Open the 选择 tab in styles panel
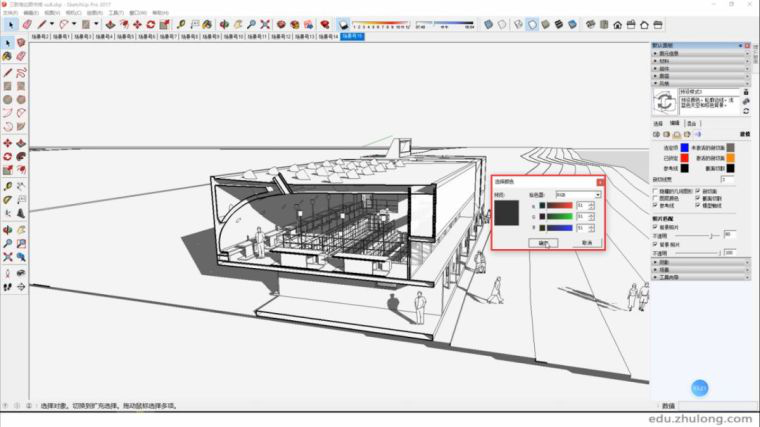 [658, 123]
